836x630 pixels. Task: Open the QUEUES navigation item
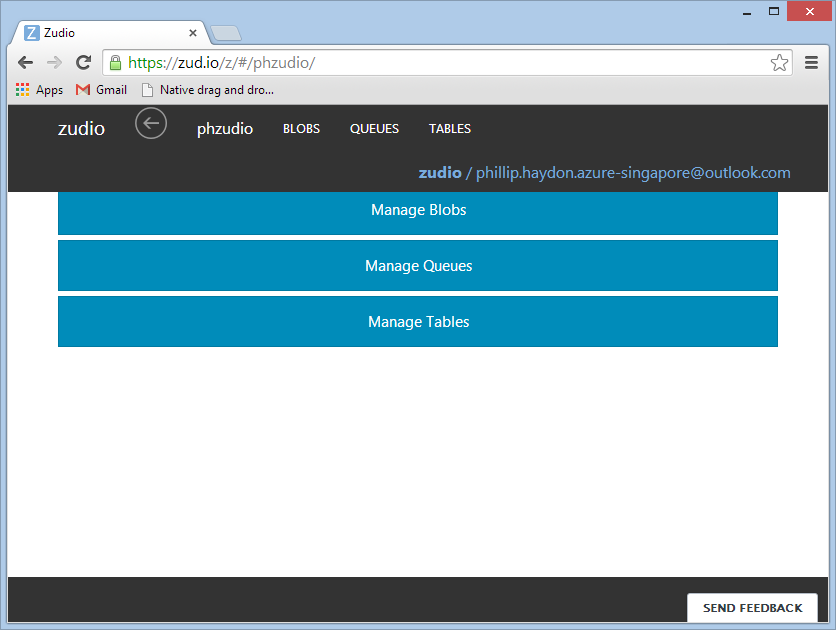point(374,129)
